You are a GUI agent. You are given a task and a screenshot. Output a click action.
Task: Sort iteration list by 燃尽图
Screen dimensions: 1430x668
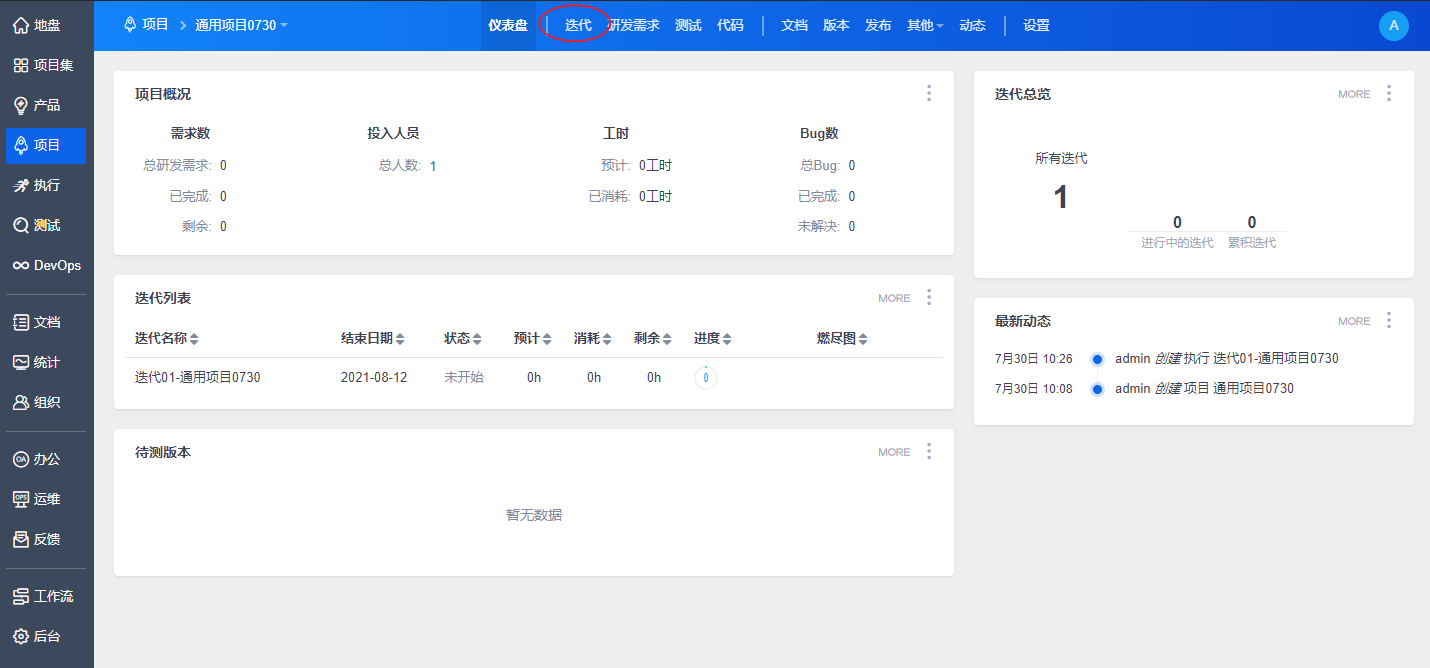tap(842, 338)
